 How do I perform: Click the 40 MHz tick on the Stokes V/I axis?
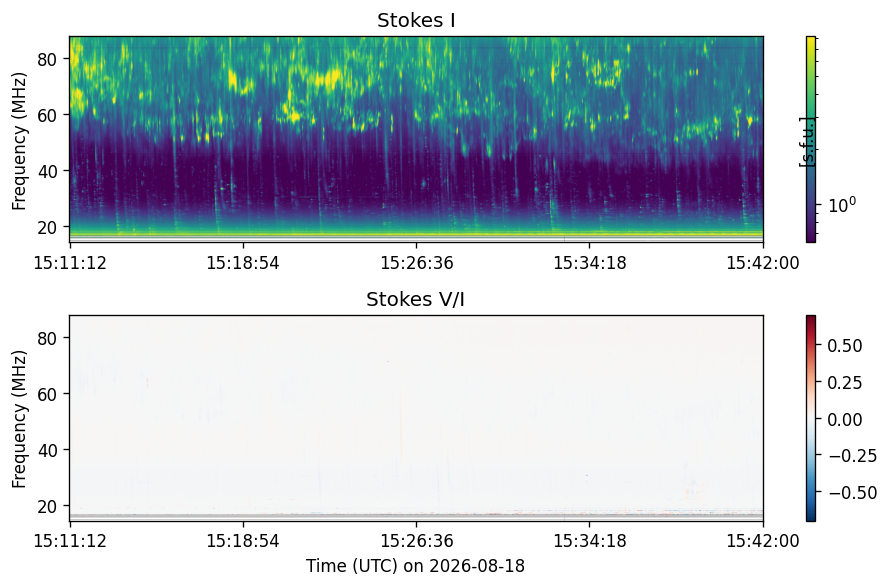tap(47, 450)
